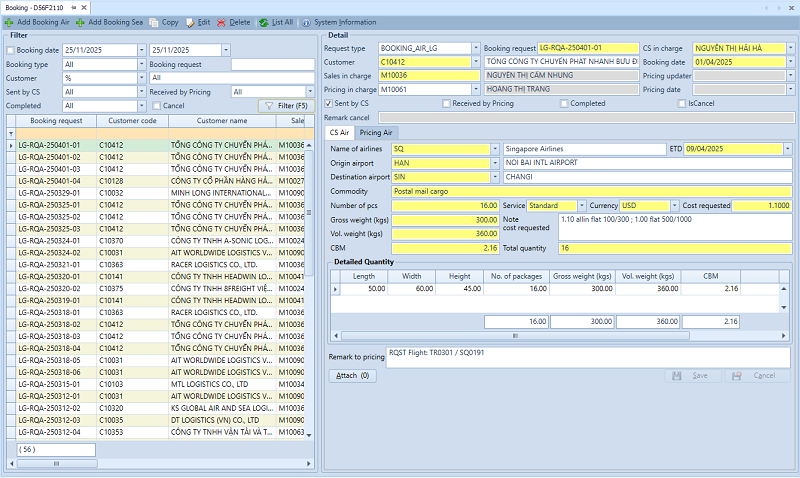Image resolution: width=800 pixels, height=478 pixels.
Task: Toggle the Received by Pricing checkbox in Detail
Action: click(x=446, y=103)
